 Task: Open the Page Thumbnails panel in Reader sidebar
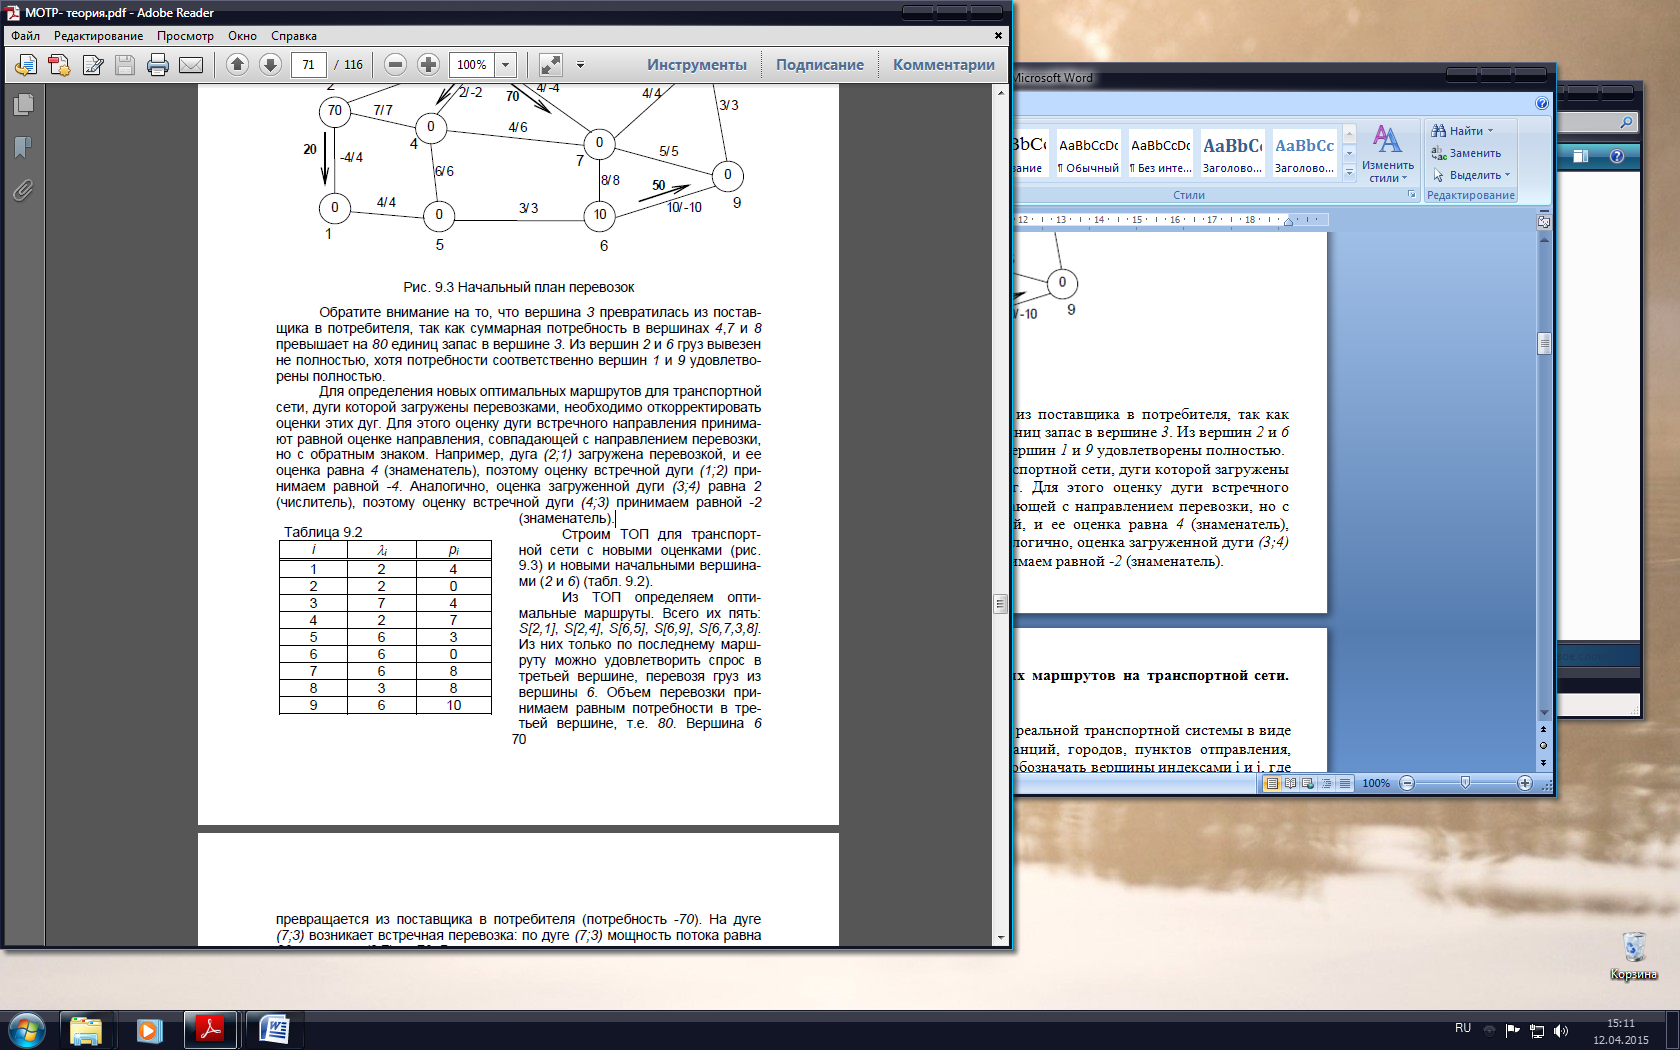coord(23,105)
